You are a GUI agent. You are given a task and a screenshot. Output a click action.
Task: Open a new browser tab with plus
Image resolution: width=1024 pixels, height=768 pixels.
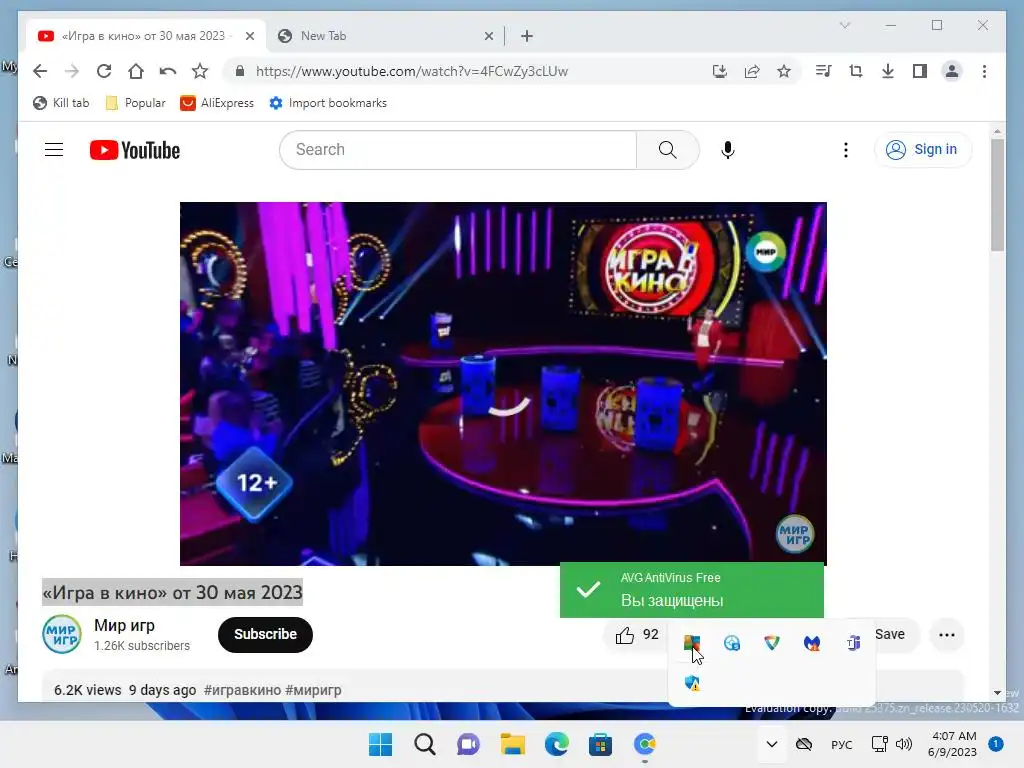coord(527,36)
